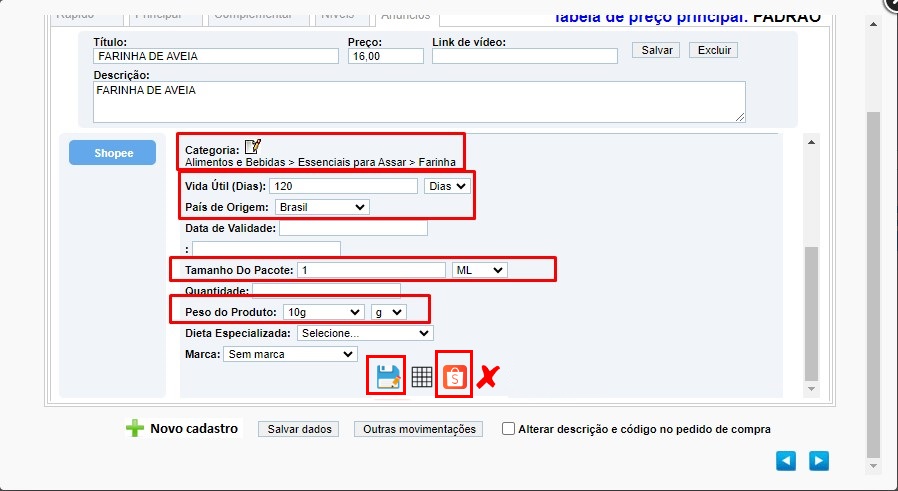
Task: Open the ML unit dropdown
Action: [479, 270]
